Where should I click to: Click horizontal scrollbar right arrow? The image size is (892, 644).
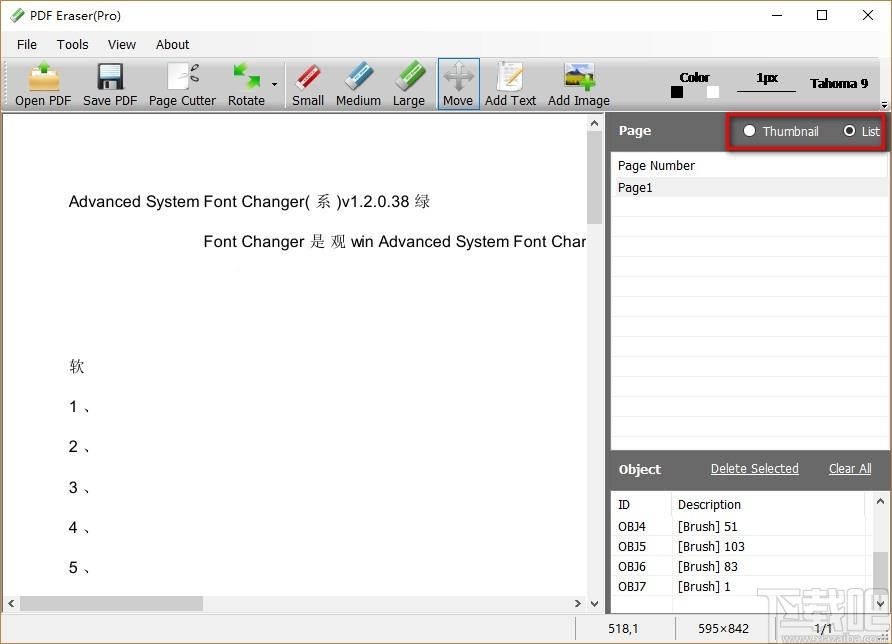pos(578,604)
